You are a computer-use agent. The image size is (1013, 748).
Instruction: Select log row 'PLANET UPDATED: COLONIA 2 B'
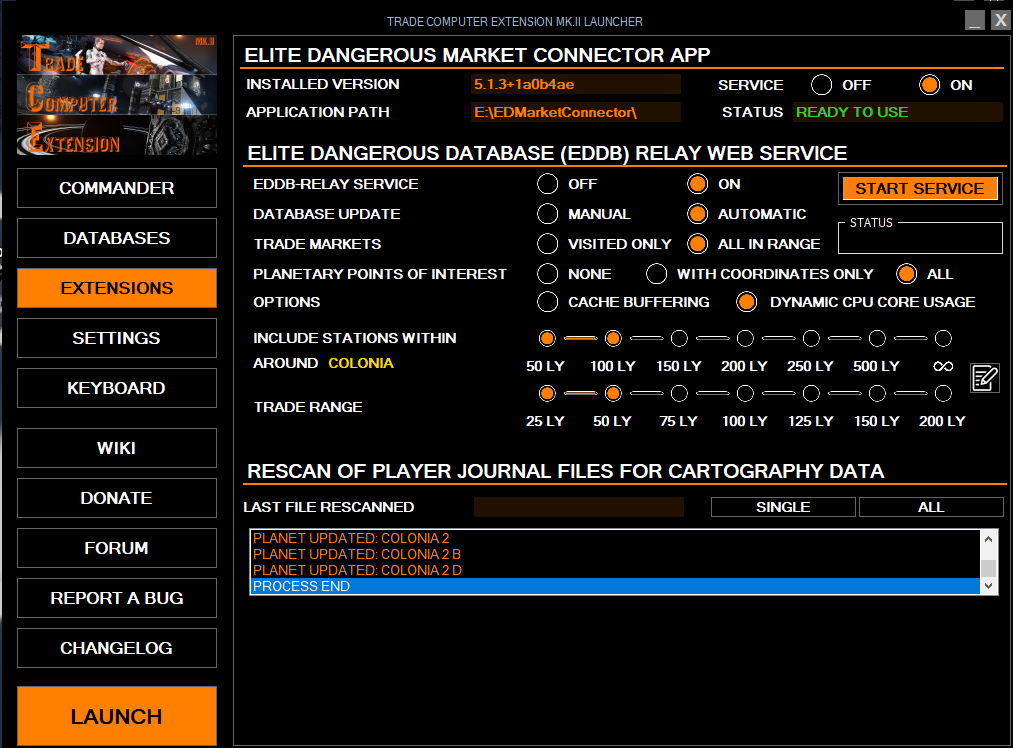(x=615, y=554)
